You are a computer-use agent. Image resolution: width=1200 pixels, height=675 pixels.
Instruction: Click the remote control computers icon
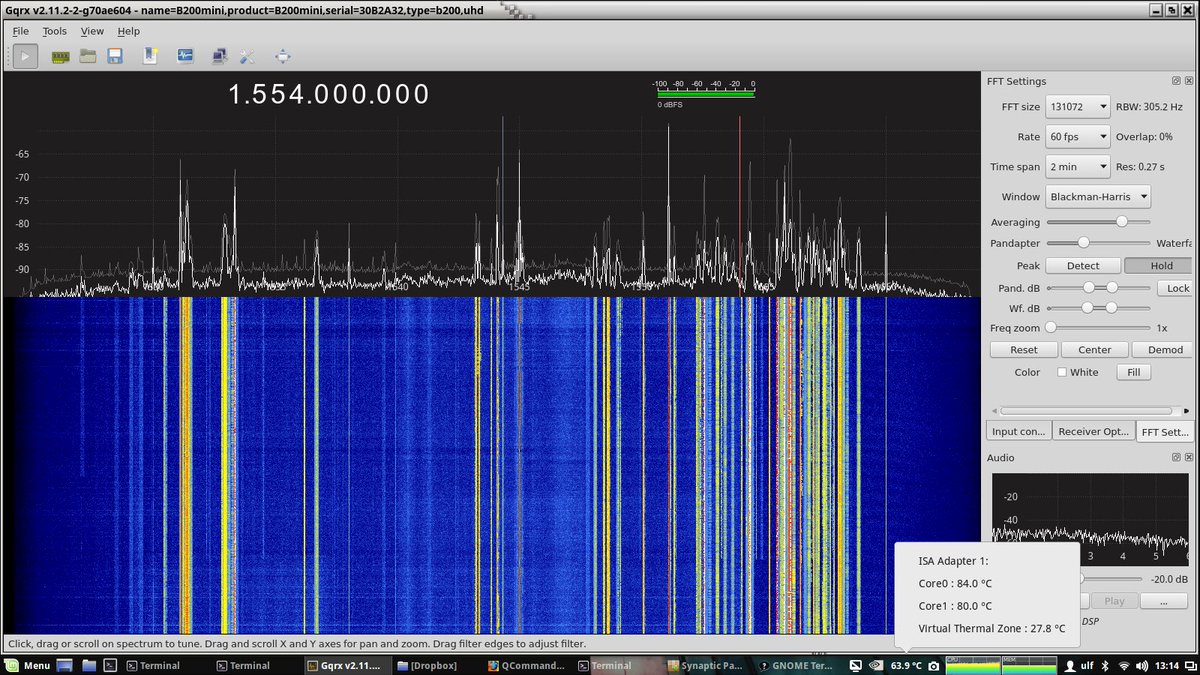pyautogui.click(x=219, y=56)
